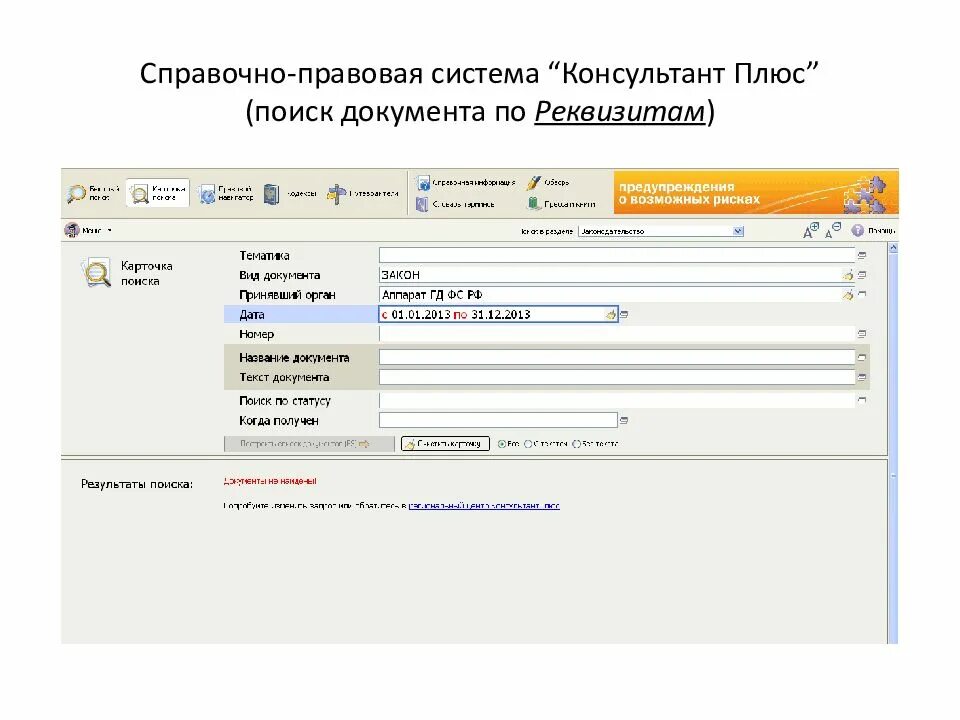Click the Текст документа input field

pyautogui.click(x=617, y=378)
